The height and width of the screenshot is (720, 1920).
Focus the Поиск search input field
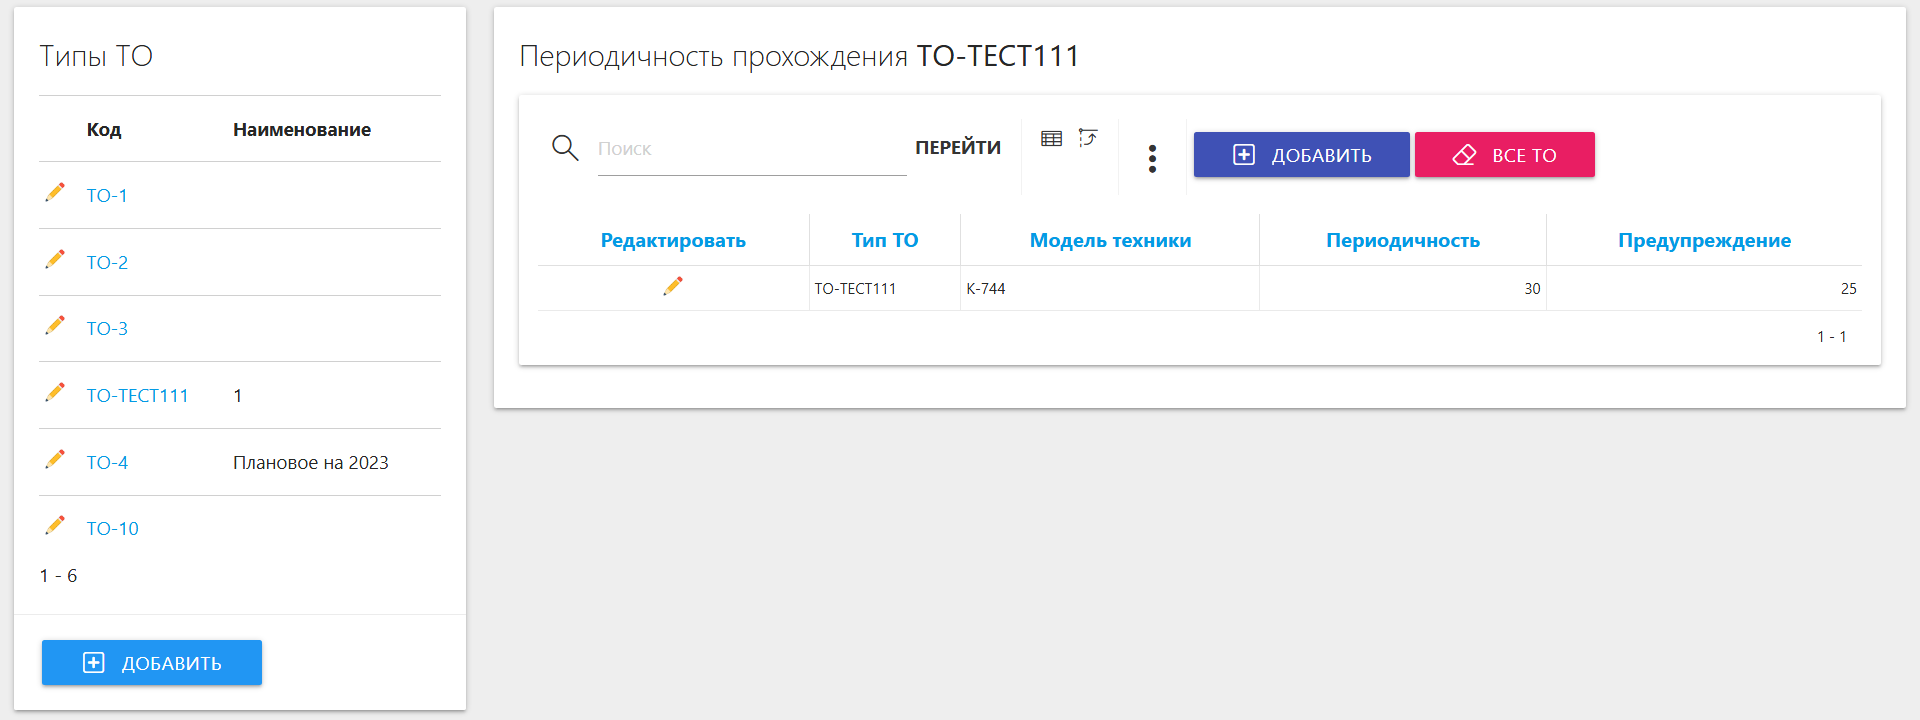(x=751, y=149)
